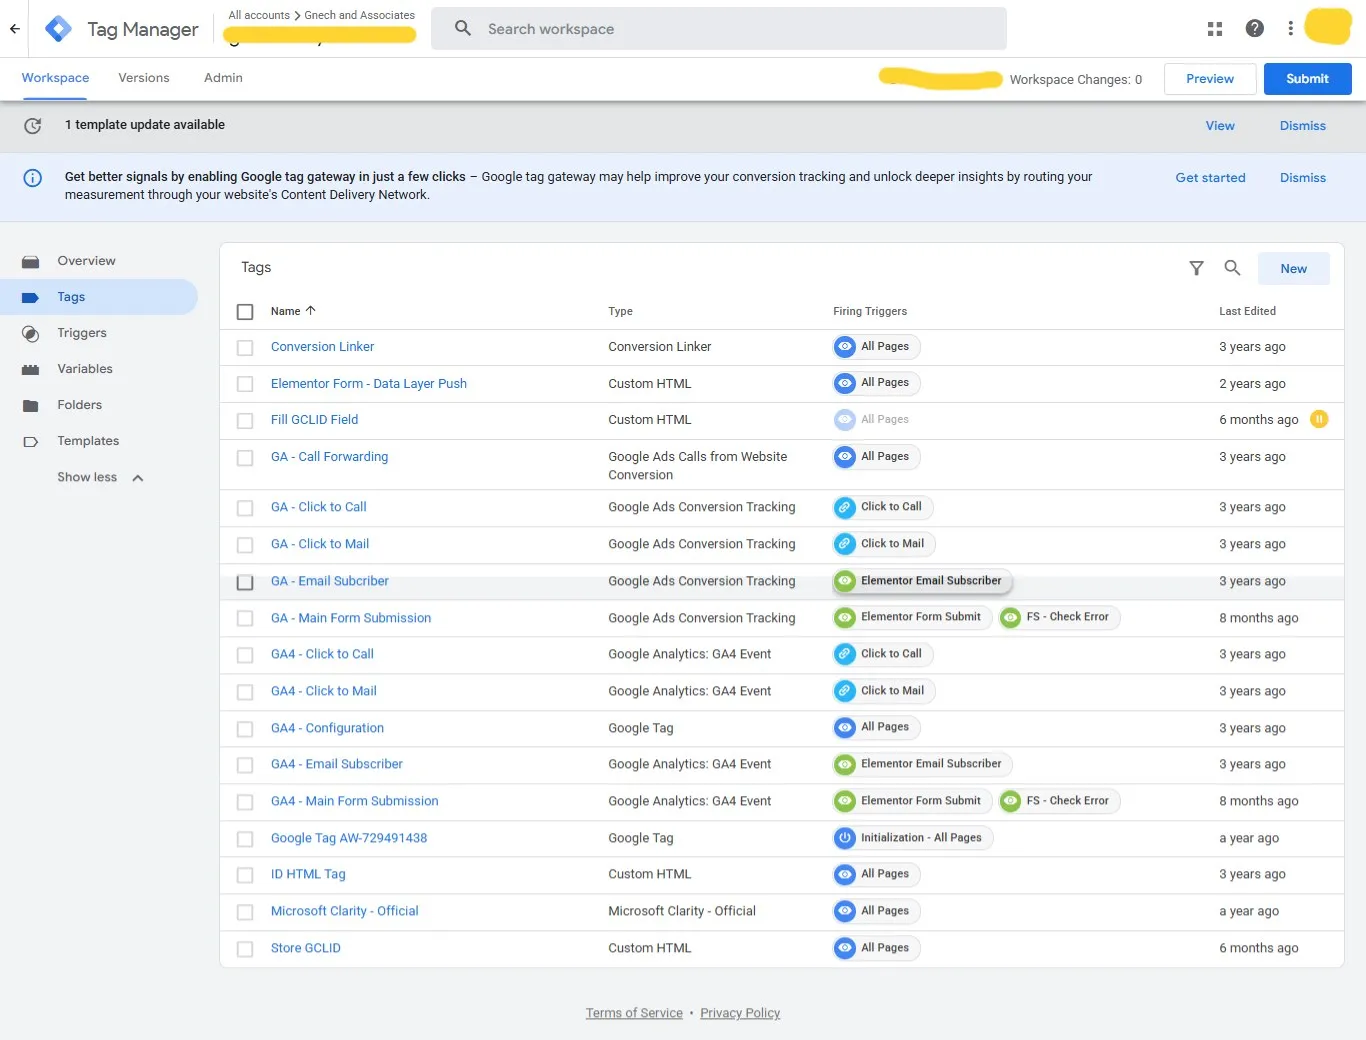This screenshot has width=1366, height=1040.
Task: Click Get started for Google tag gateway
Action: tap(1210, 178)
